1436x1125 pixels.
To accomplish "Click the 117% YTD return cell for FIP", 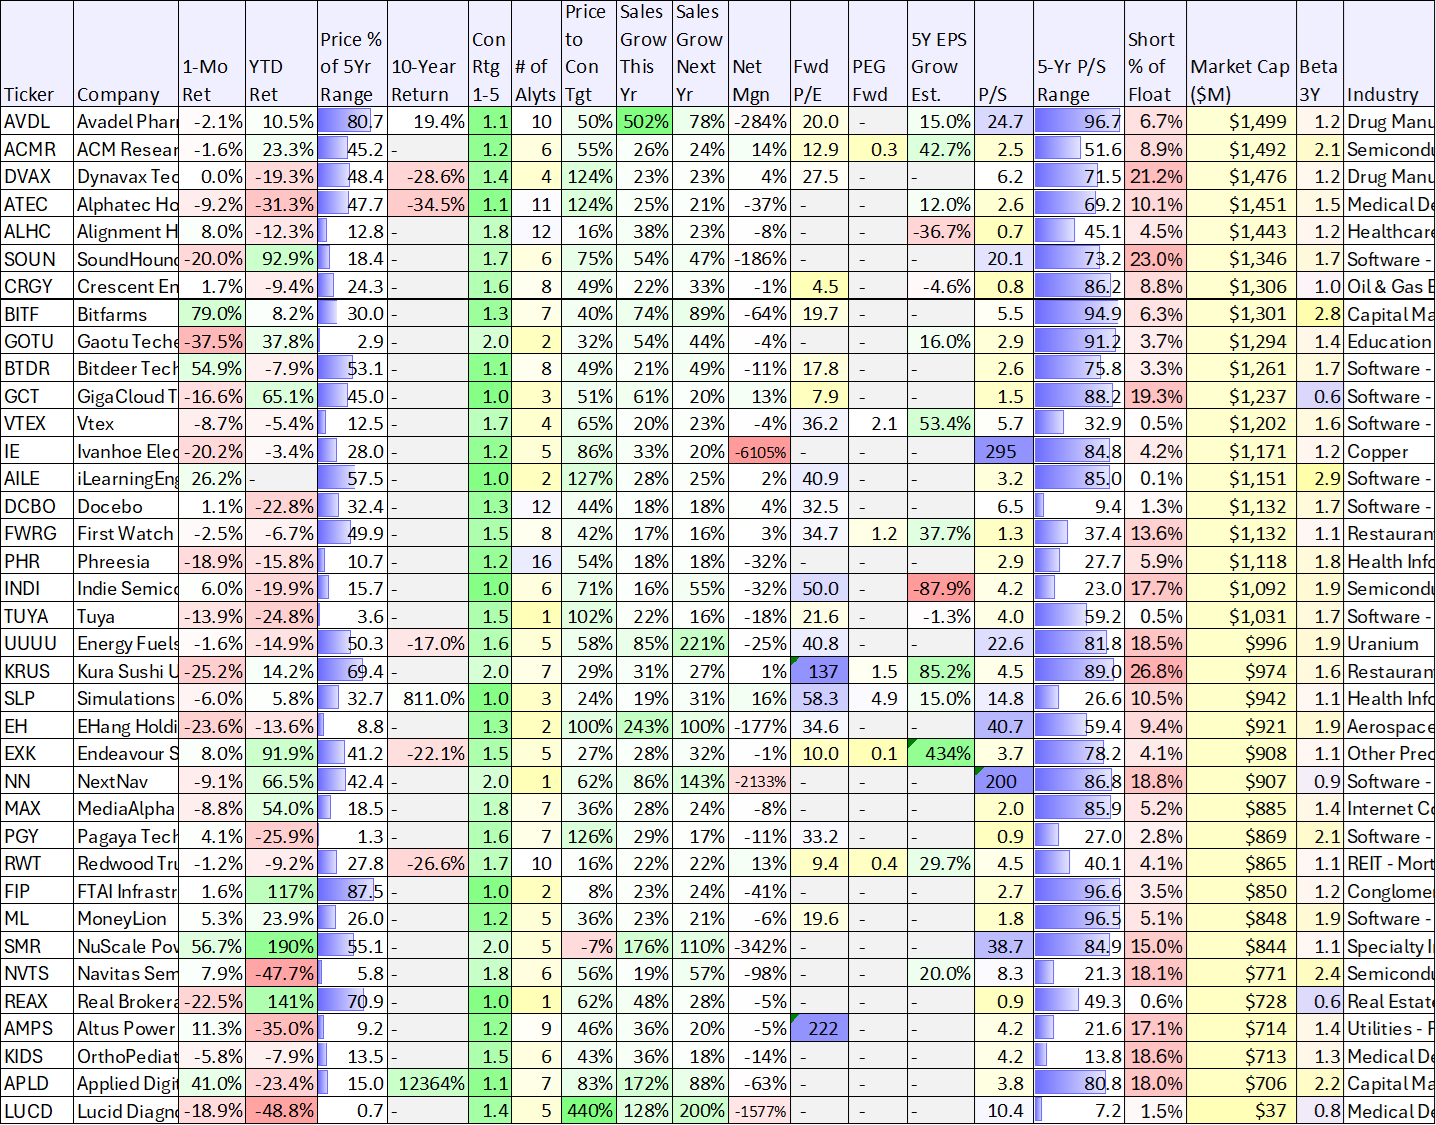I will click(281, 892).
